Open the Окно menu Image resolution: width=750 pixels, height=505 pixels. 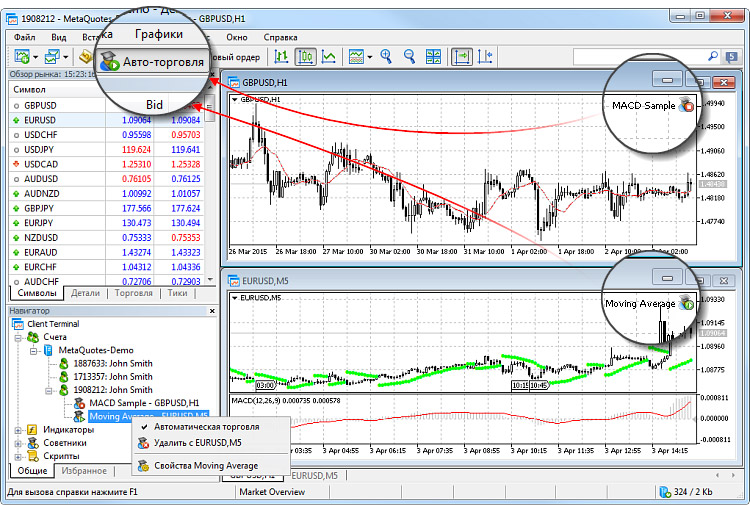click(237, 37)
